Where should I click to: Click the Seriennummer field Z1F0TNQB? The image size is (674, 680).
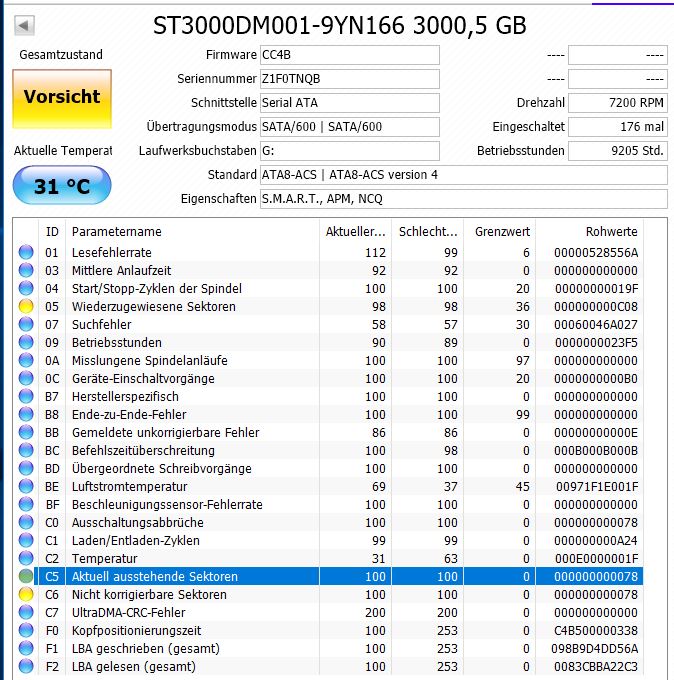350,79
